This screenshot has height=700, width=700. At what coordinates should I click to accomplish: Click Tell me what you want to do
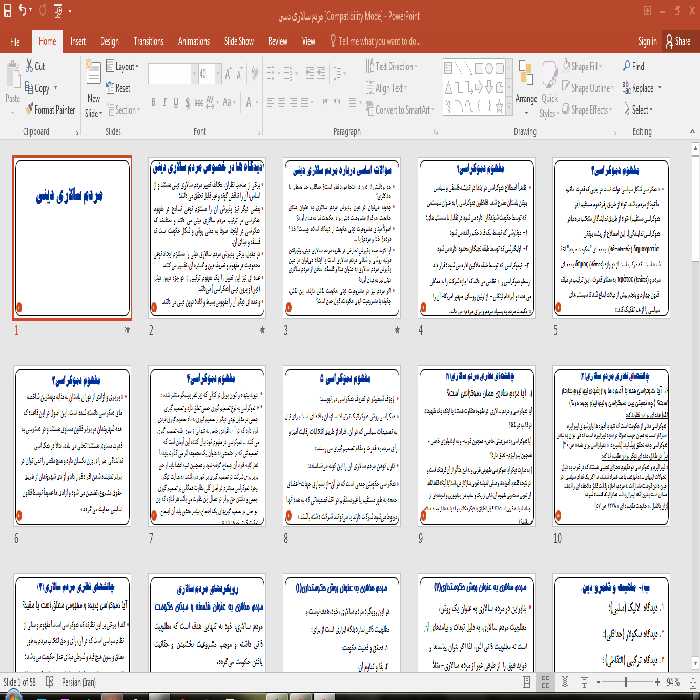[x=374, y=41]
